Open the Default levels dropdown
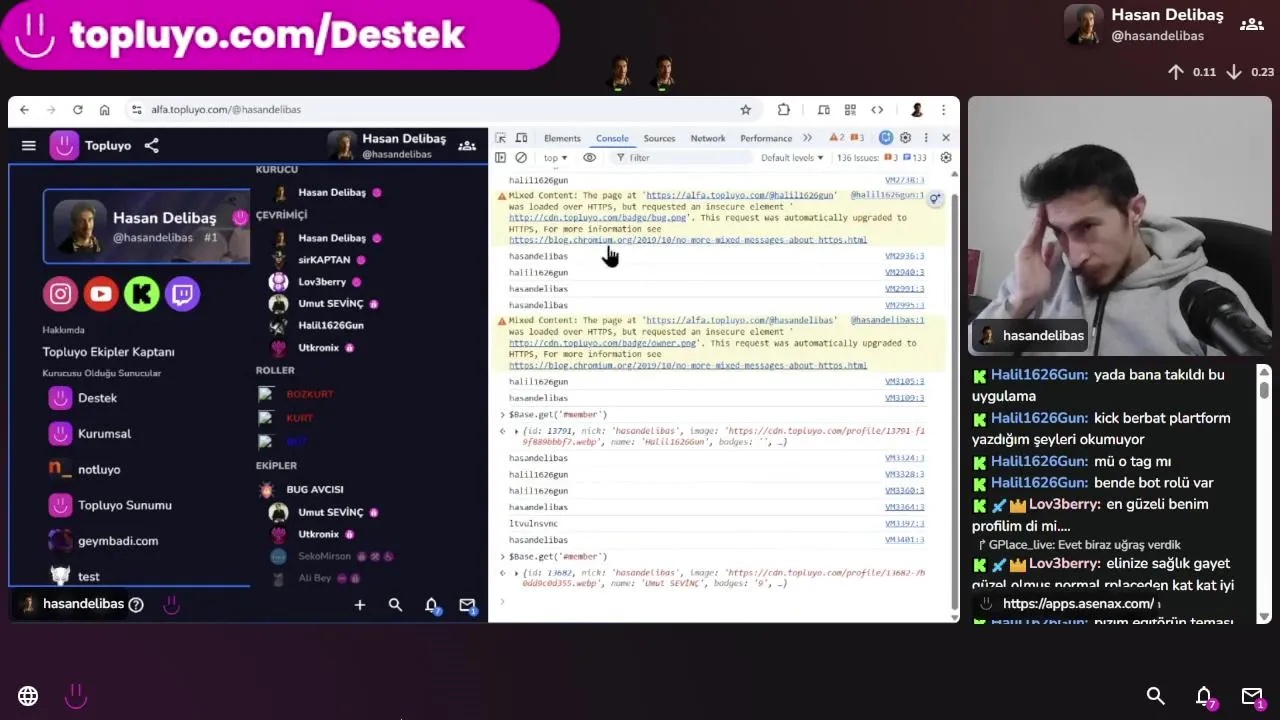This screenshot has width=1280, height=720. point(792,158)
